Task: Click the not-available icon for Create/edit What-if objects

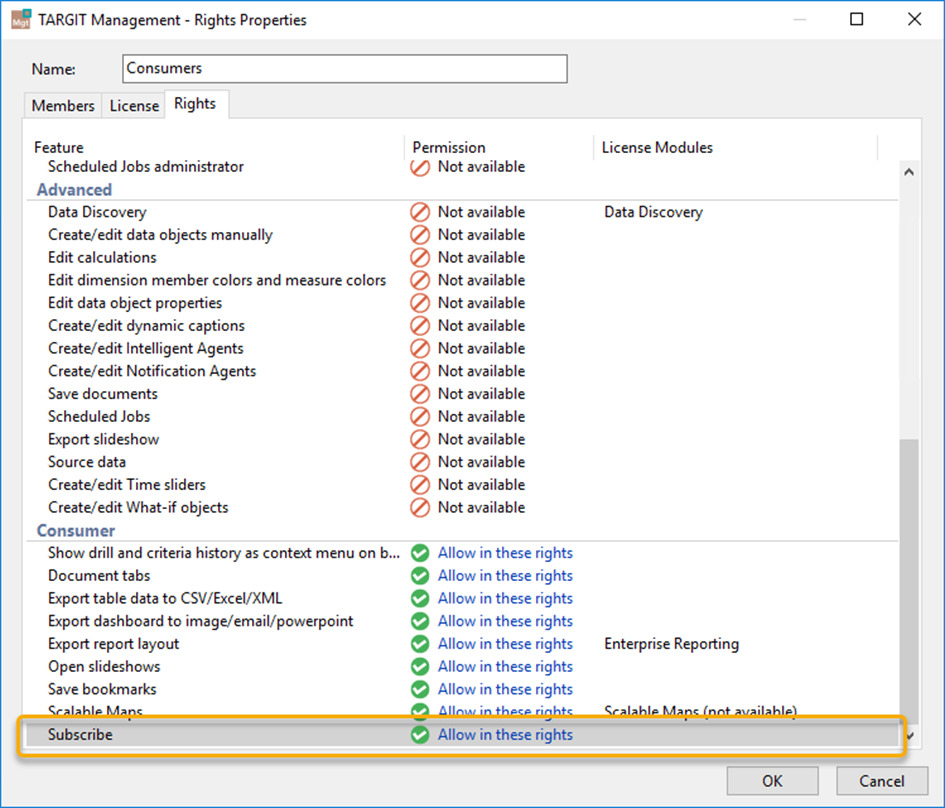Action: coord(420,507)
